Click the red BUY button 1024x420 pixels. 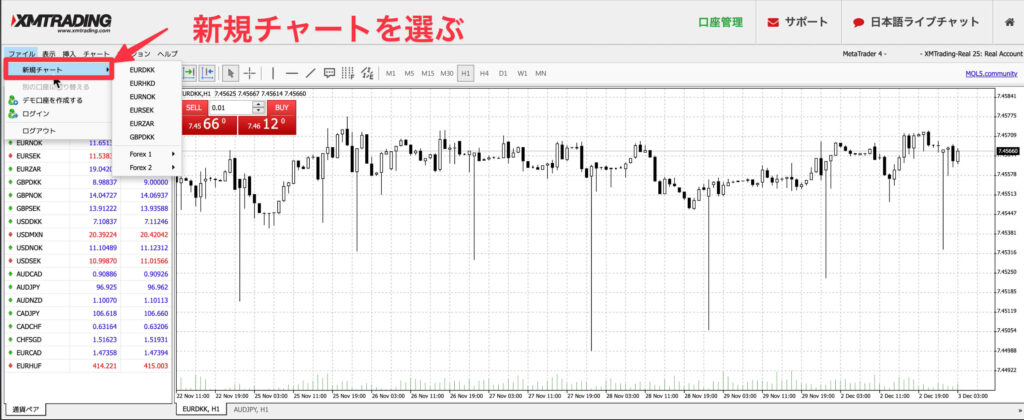(x=281, y=107)
